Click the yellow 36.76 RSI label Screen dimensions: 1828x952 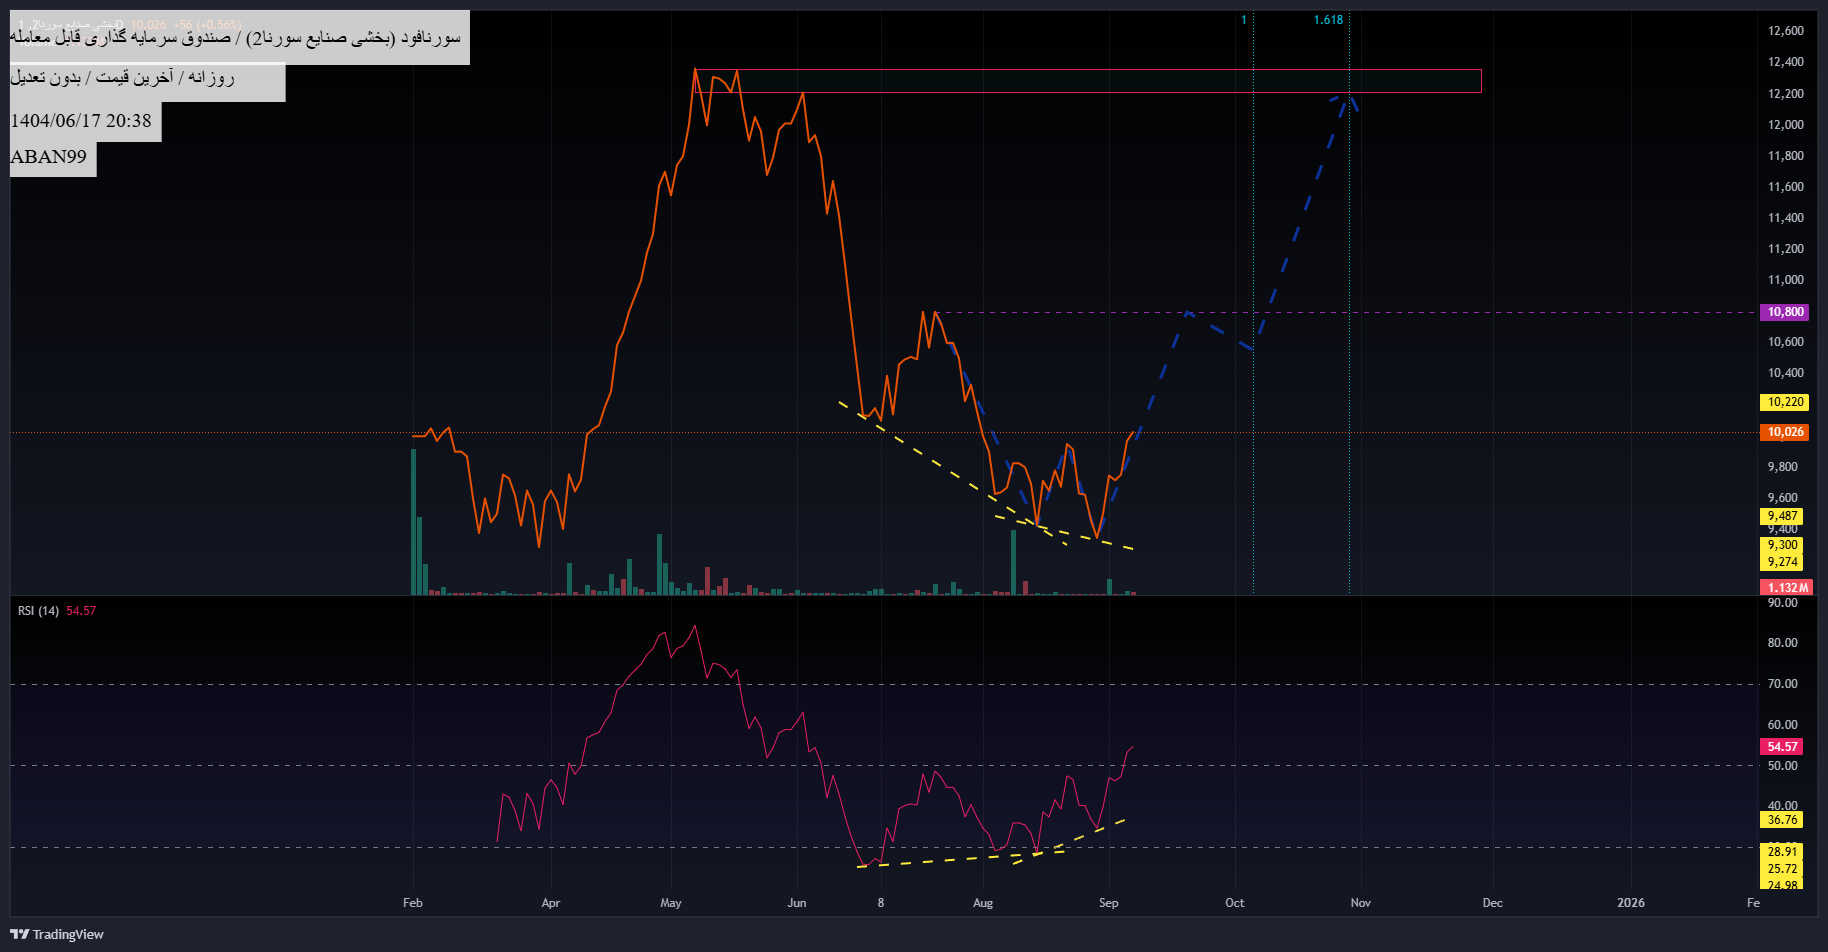(x=1781, y=820)
